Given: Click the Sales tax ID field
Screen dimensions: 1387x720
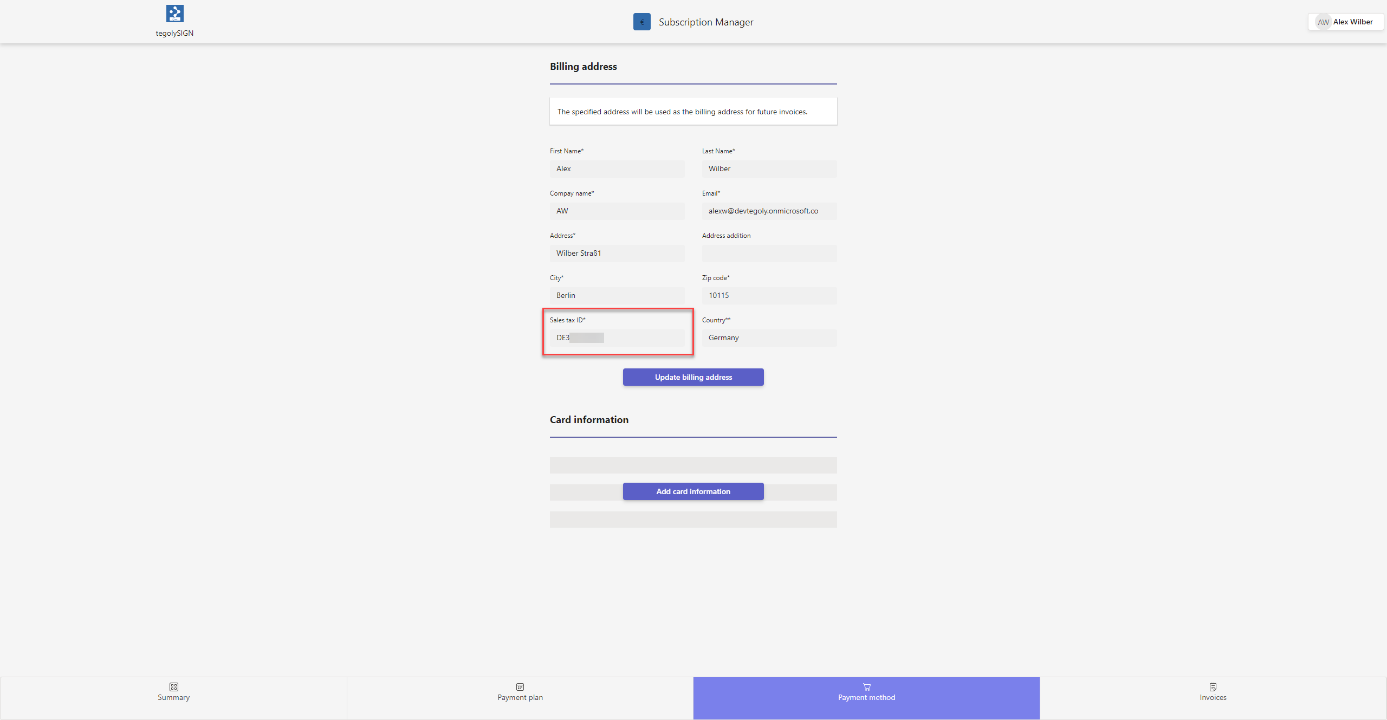Looking at the screenshot, I should pos(617,338).
